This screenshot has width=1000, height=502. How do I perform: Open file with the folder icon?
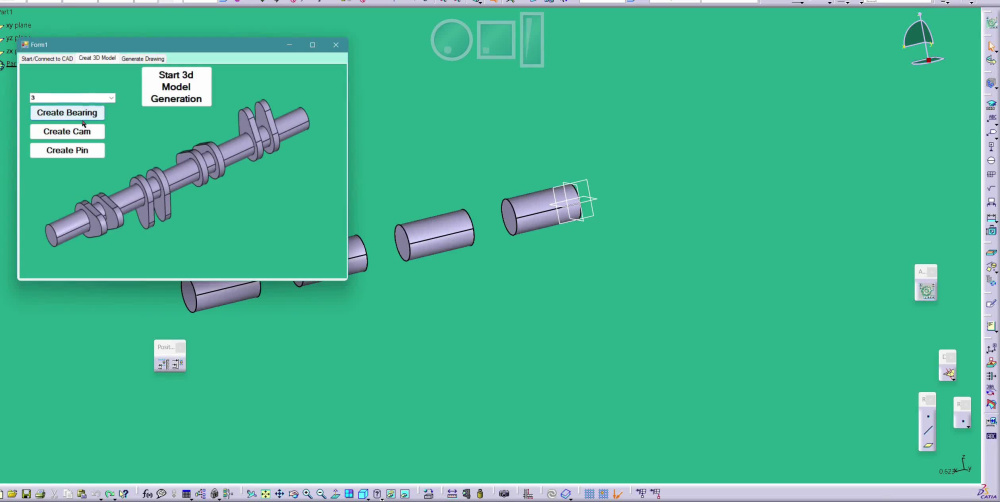click(12, 494)
